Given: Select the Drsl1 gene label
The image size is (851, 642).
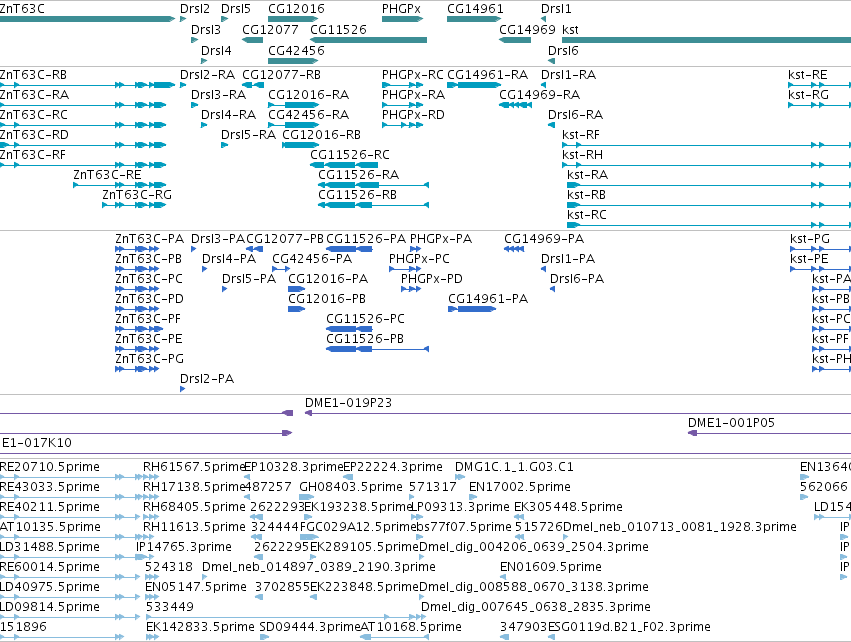Looking at the screenshot, I should click(x=556, y=9).
